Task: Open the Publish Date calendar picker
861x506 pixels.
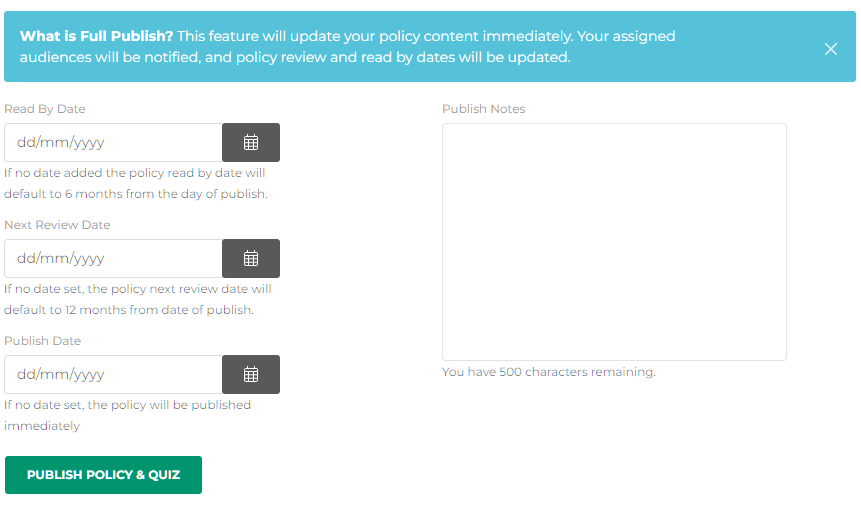Action: (x=251, y=375)
